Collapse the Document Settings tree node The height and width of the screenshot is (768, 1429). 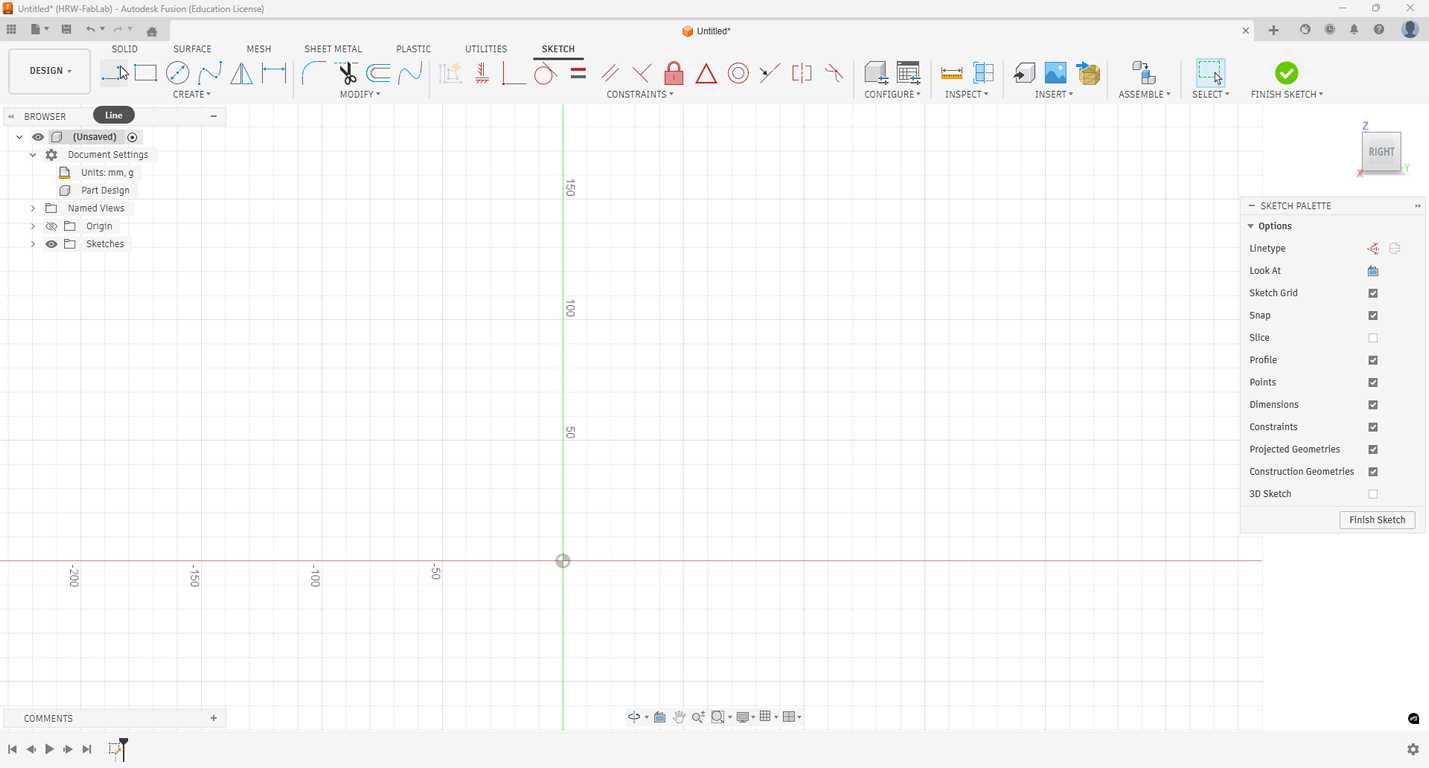click(x=33, y=155)
